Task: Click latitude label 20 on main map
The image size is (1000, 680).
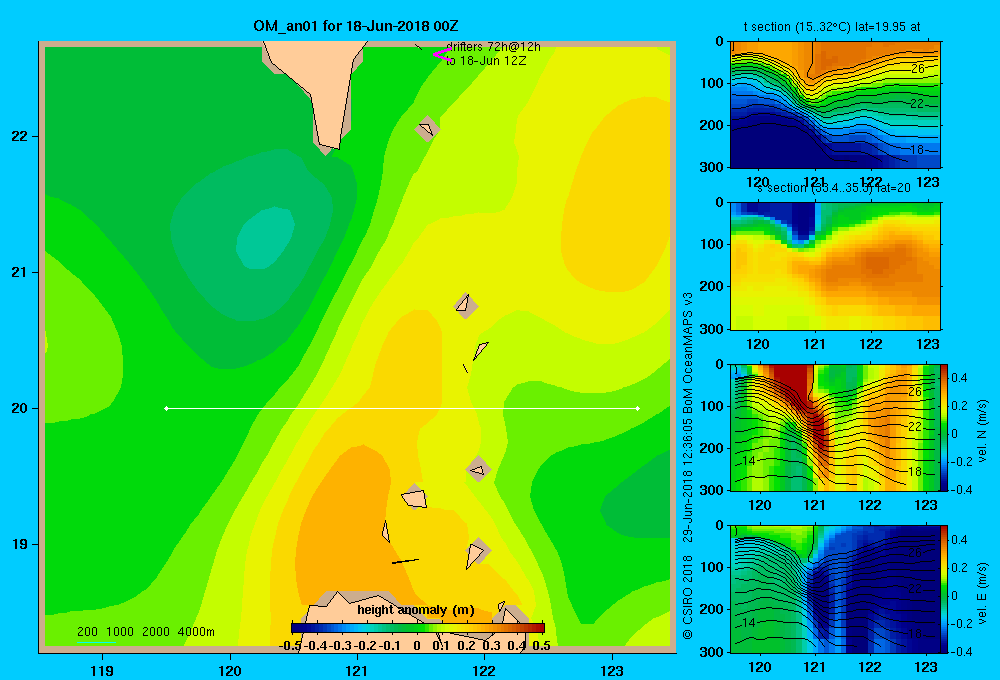Action: (x=20, y=408)
